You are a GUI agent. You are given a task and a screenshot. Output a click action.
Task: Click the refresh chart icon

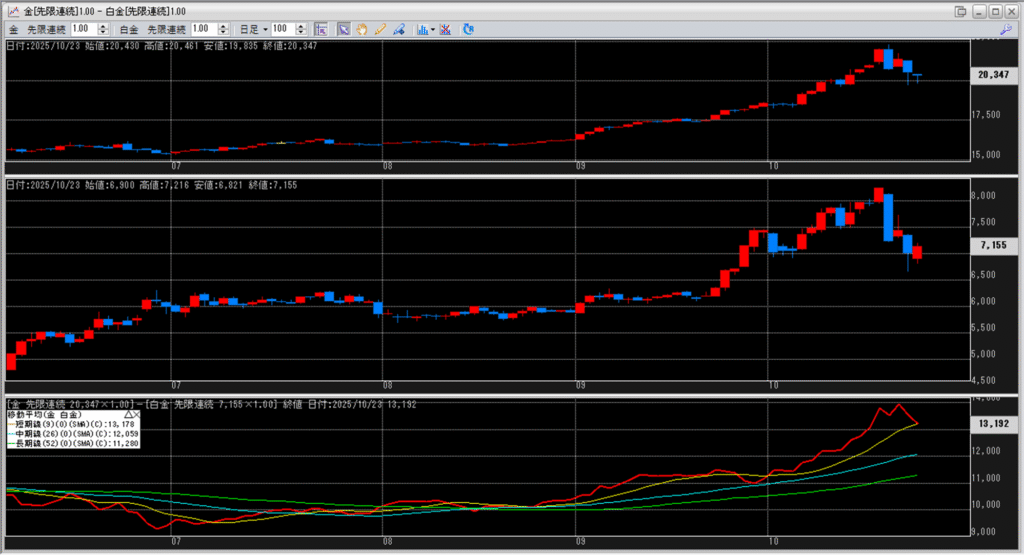pyautogui.click(x=468, y=30)
